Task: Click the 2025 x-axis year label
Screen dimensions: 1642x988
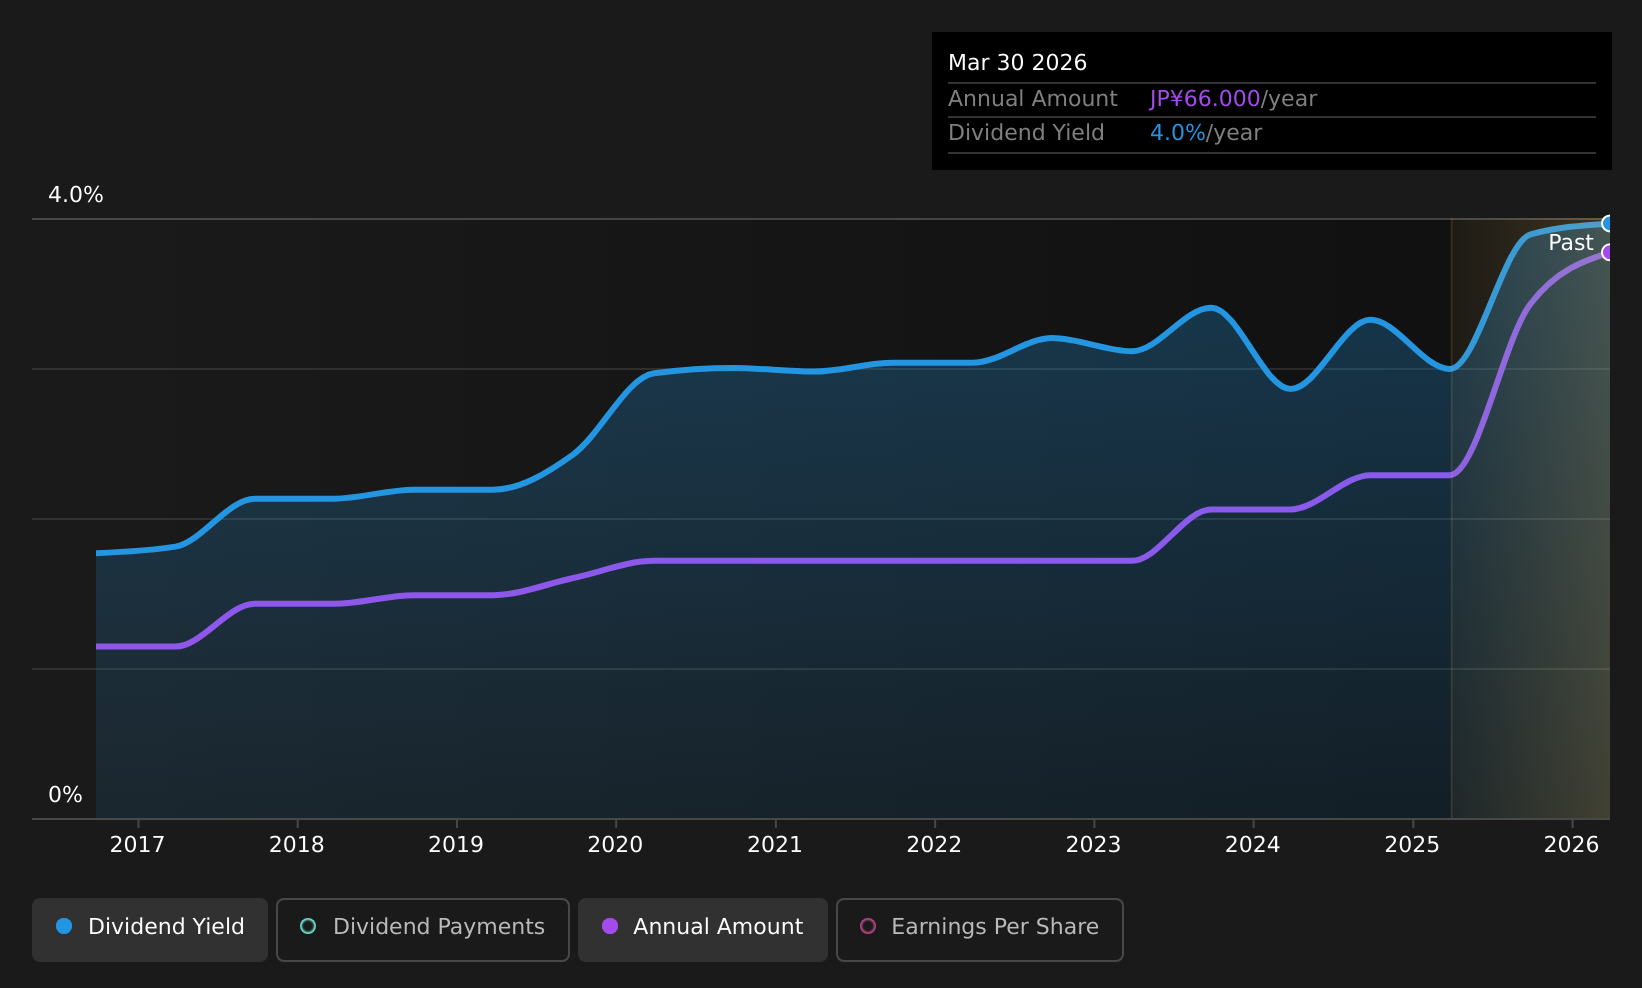Action: [1412, 845]
